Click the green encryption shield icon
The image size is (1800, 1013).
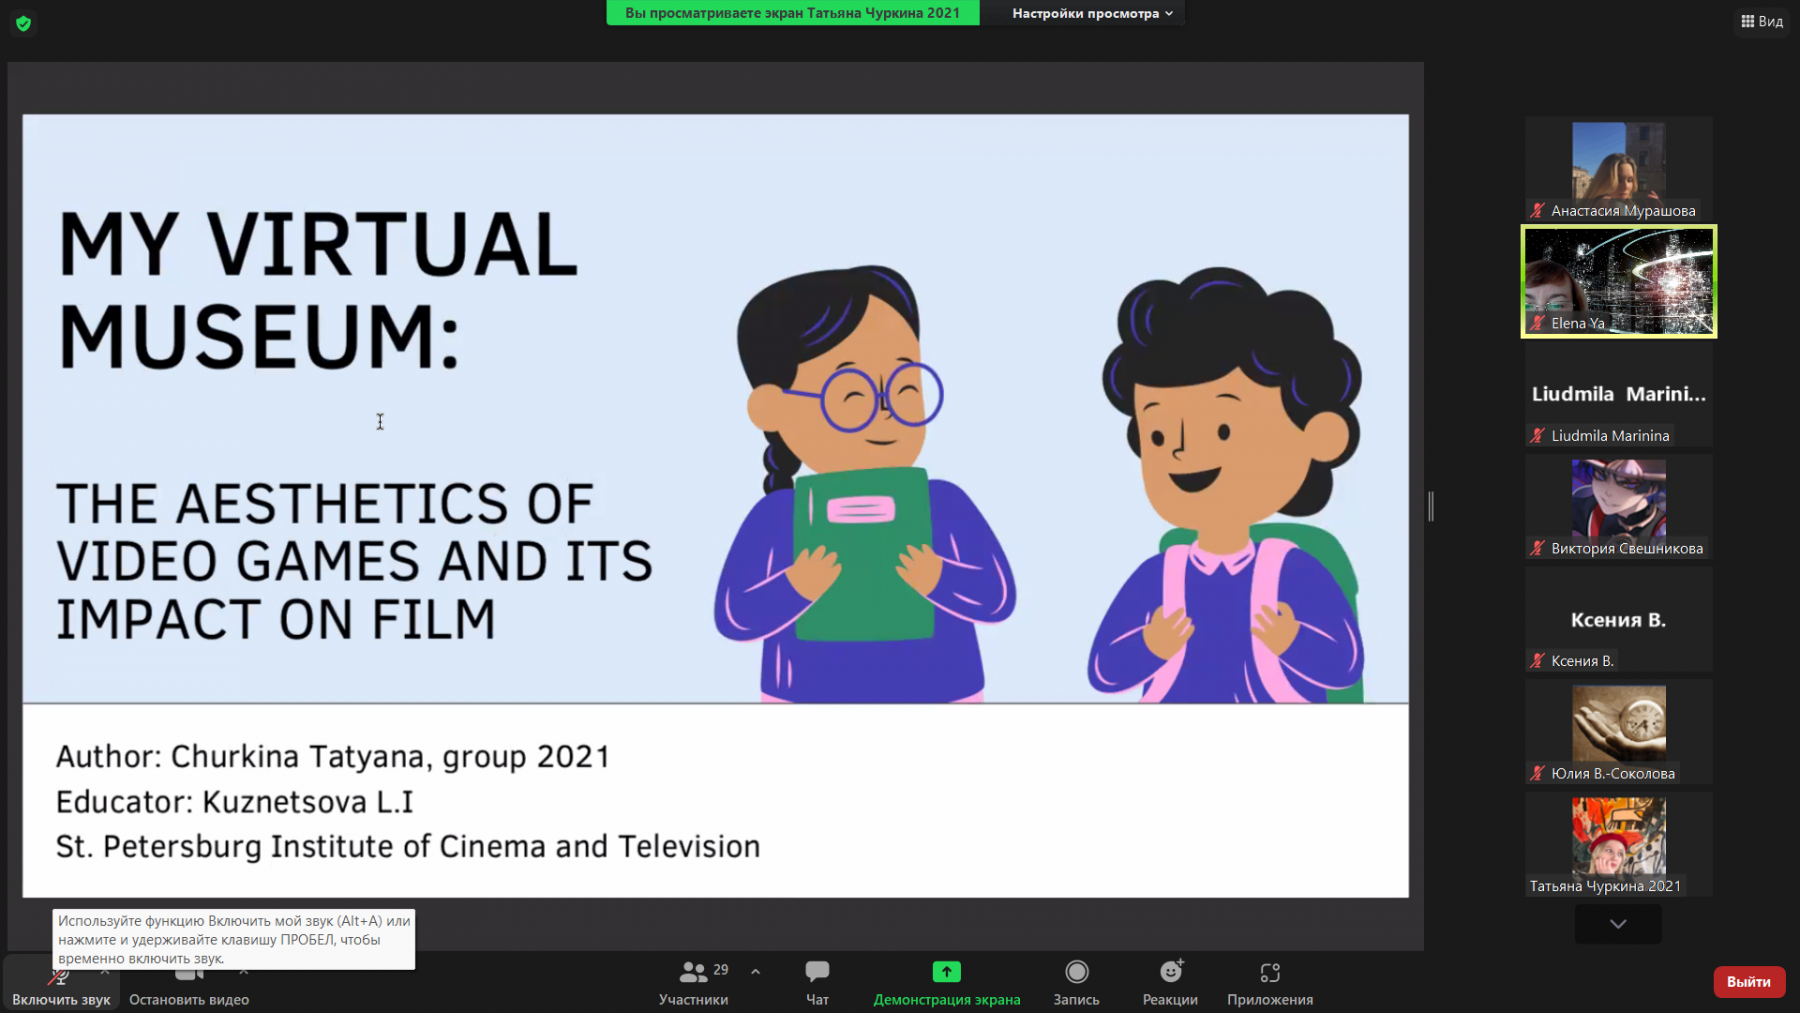pyautogui.click(x=24, y=23)
